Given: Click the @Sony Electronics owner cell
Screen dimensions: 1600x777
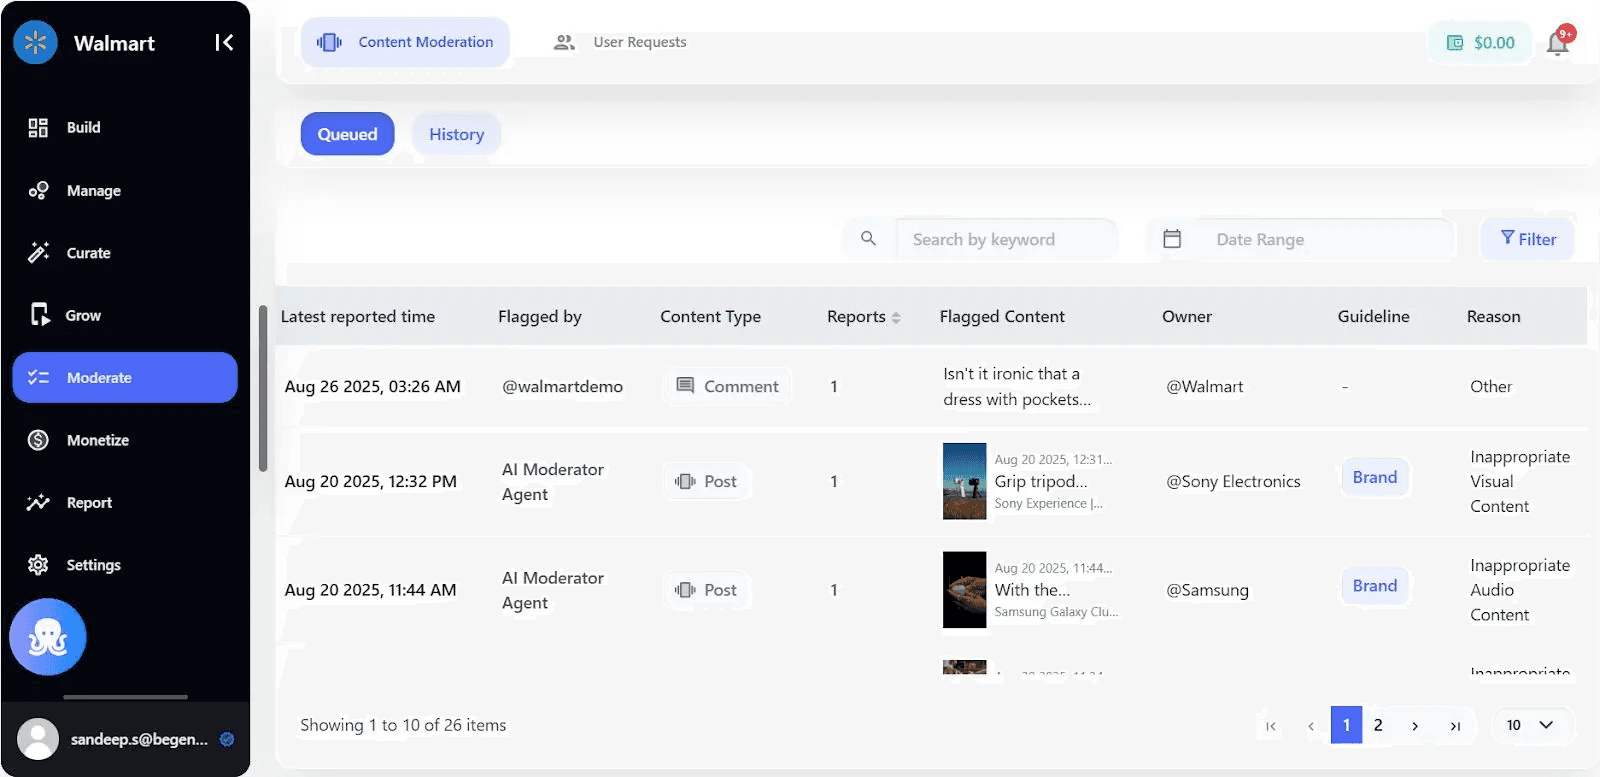Looking at the screenshot, I should [x=1233, y=482].
